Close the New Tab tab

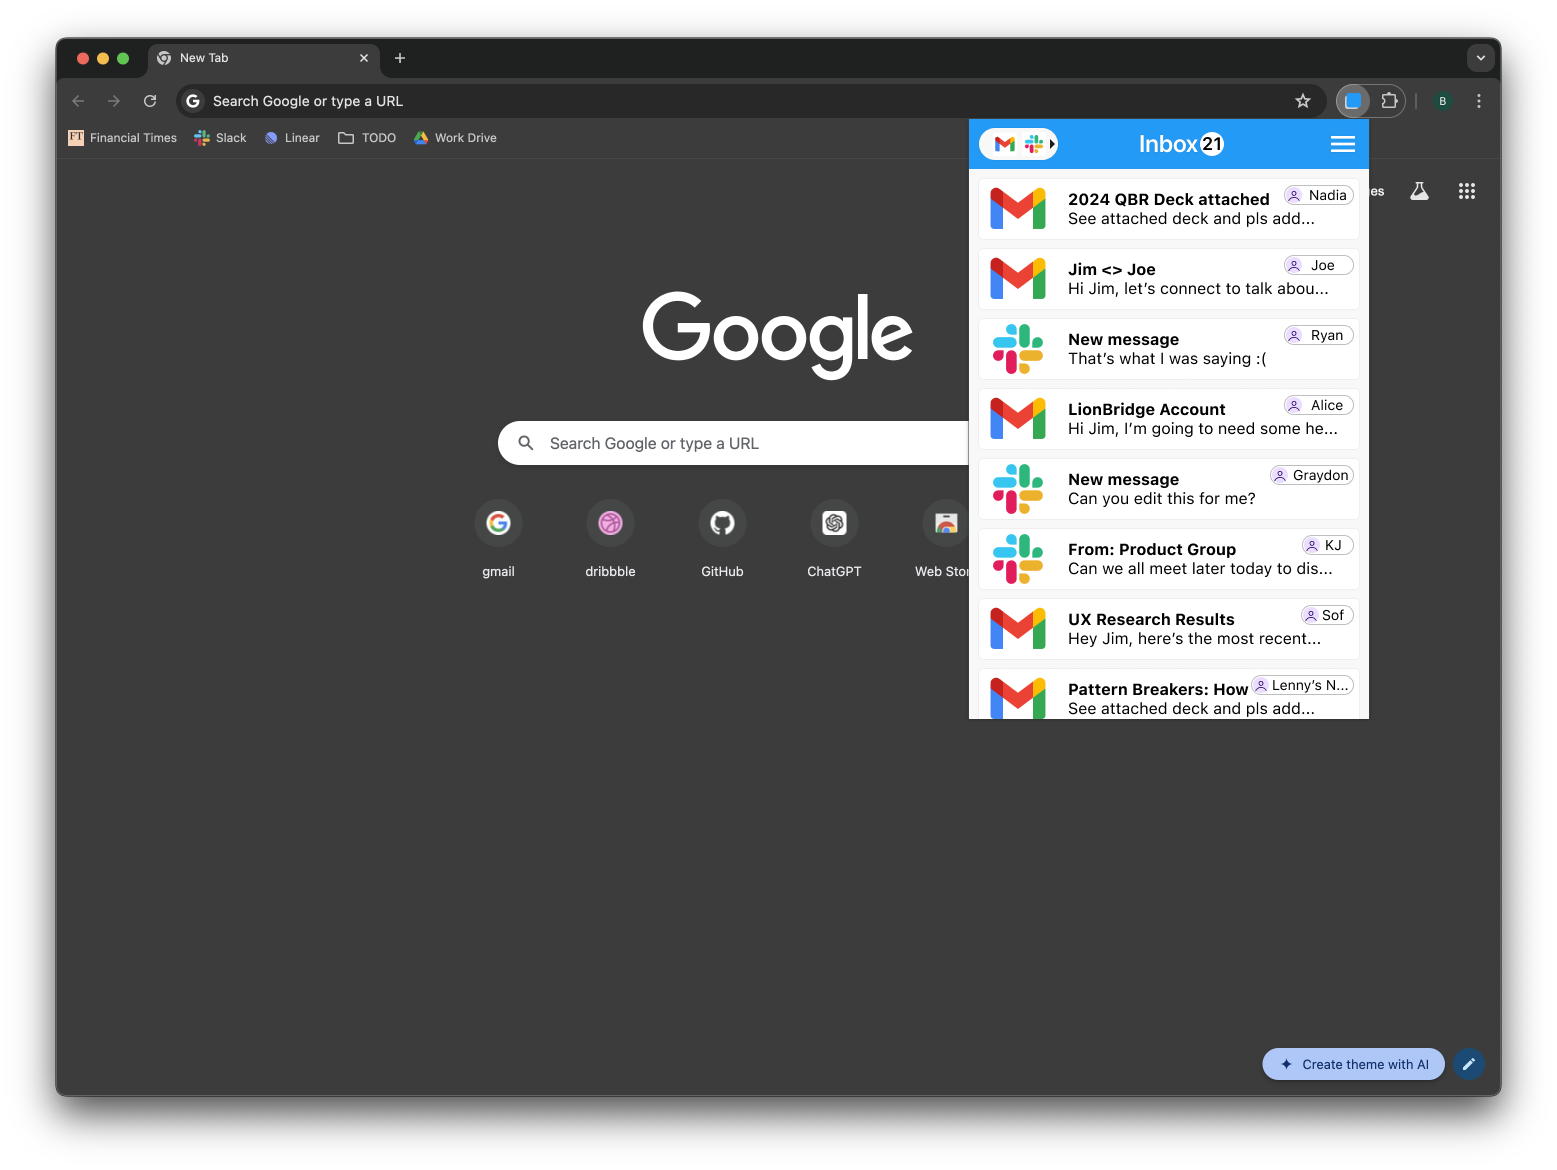(x=364, y=58)
